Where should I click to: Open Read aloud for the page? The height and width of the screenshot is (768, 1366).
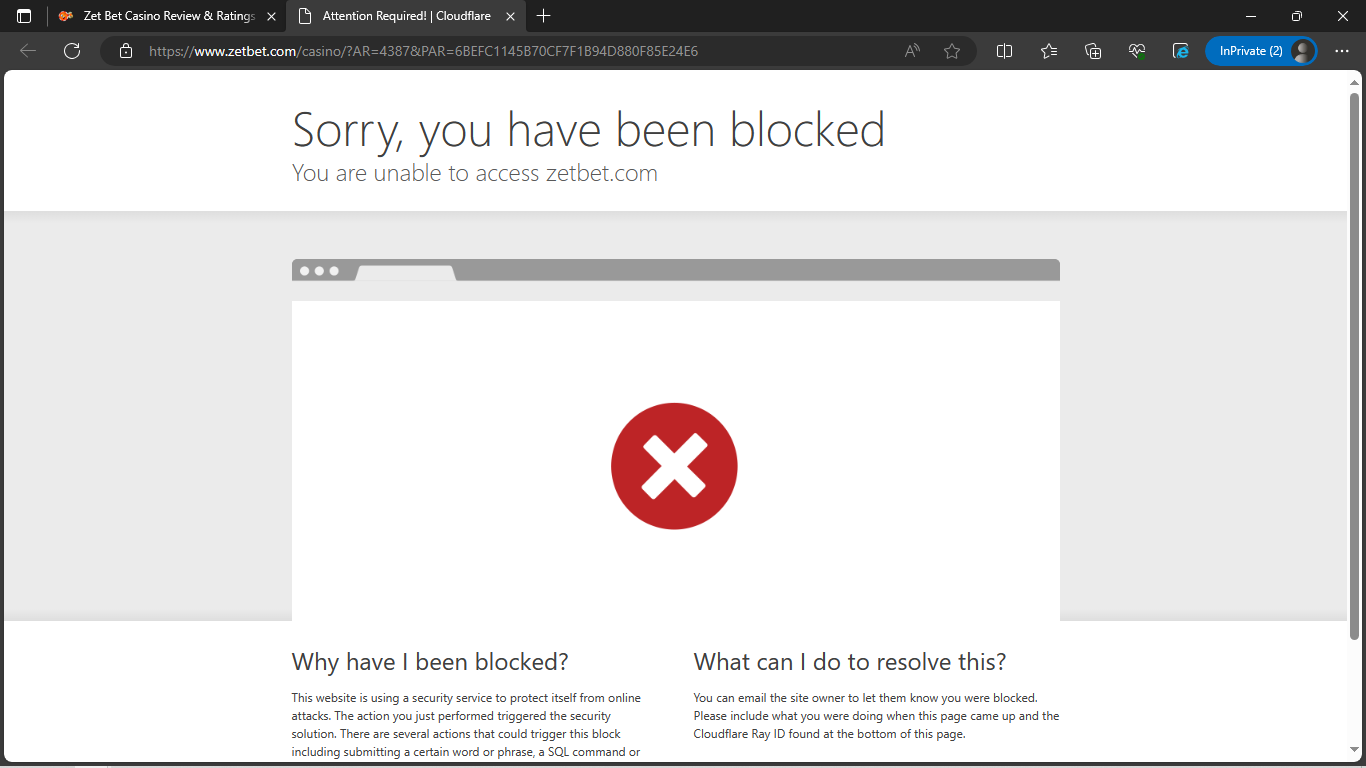point(911,51)
